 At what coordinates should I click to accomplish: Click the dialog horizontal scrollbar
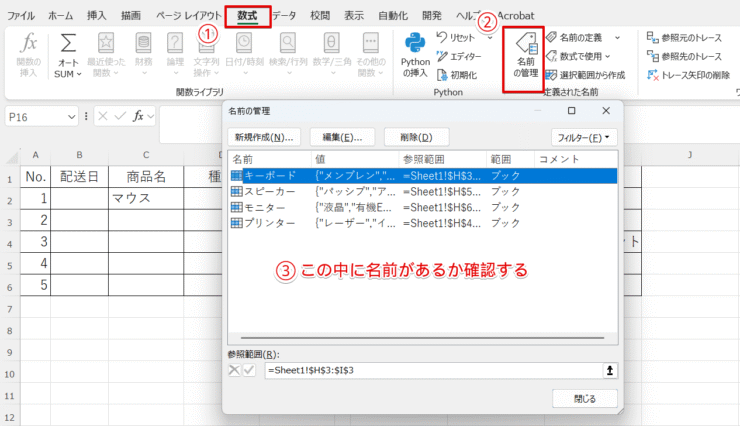(422, 338)
